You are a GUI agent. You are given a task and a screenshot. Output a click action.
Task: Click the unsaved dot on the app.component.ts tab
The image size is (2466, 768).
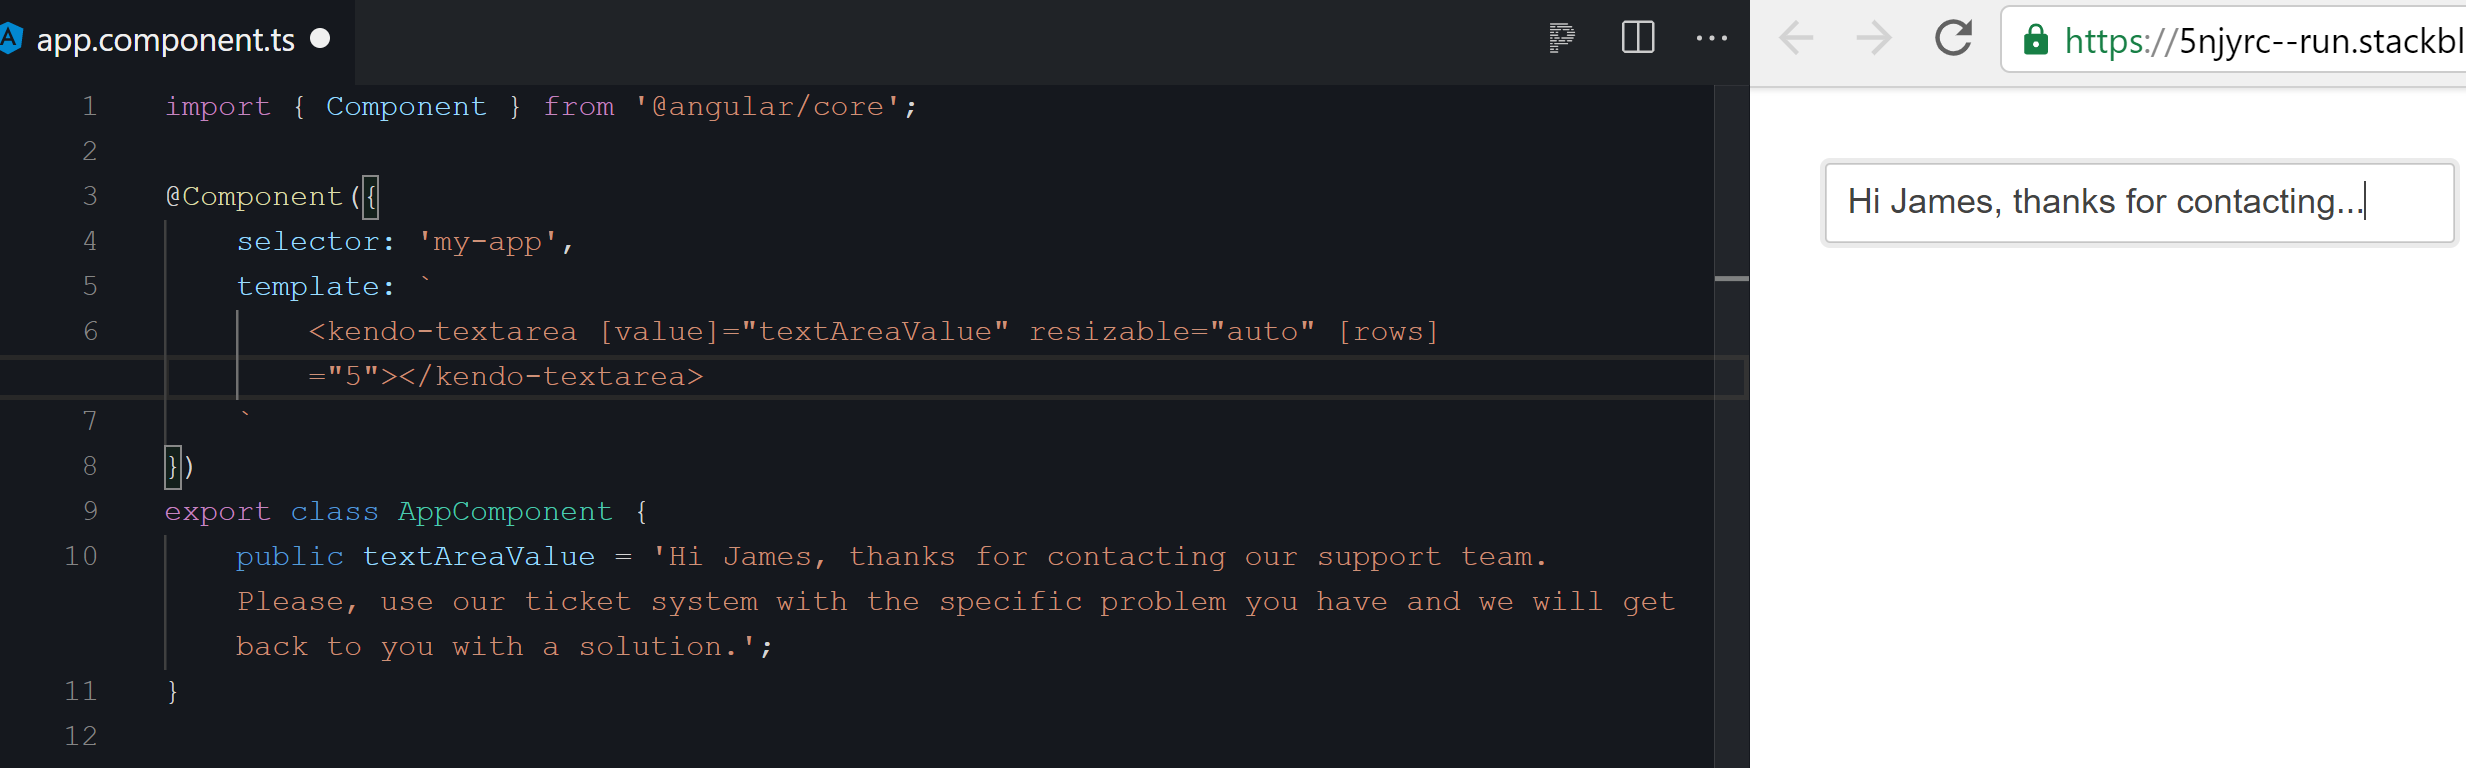pos(320,38)
